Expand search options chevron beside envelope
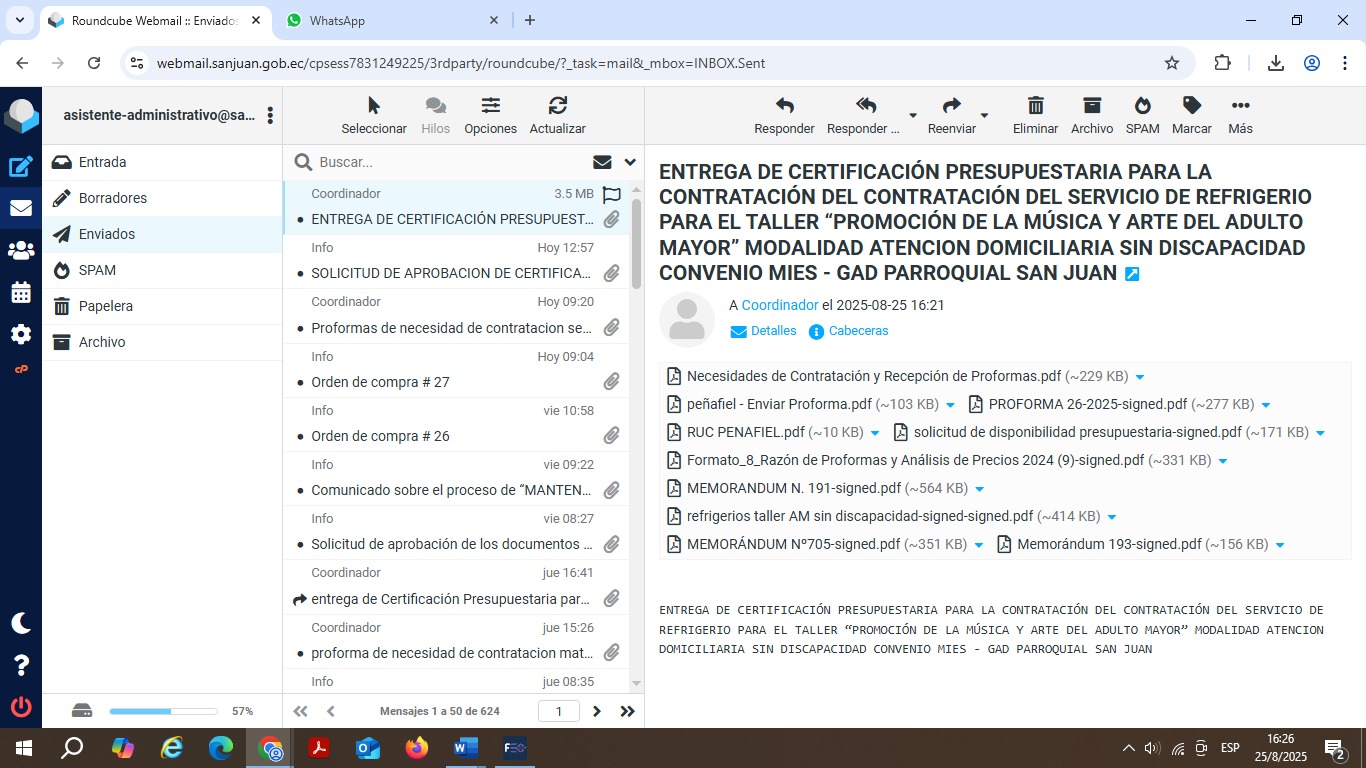The width and height of the screenshot is (1366, 768). [630, 162]
